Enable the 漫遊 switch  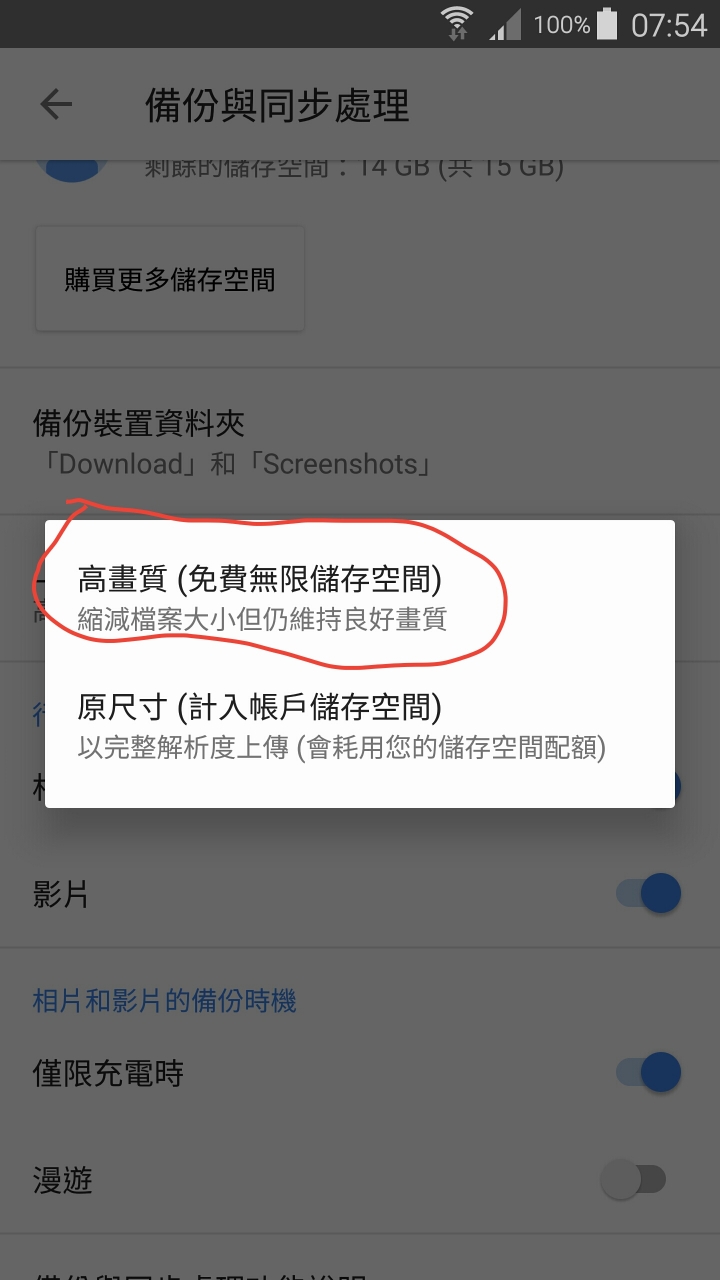coord(634,1179)
